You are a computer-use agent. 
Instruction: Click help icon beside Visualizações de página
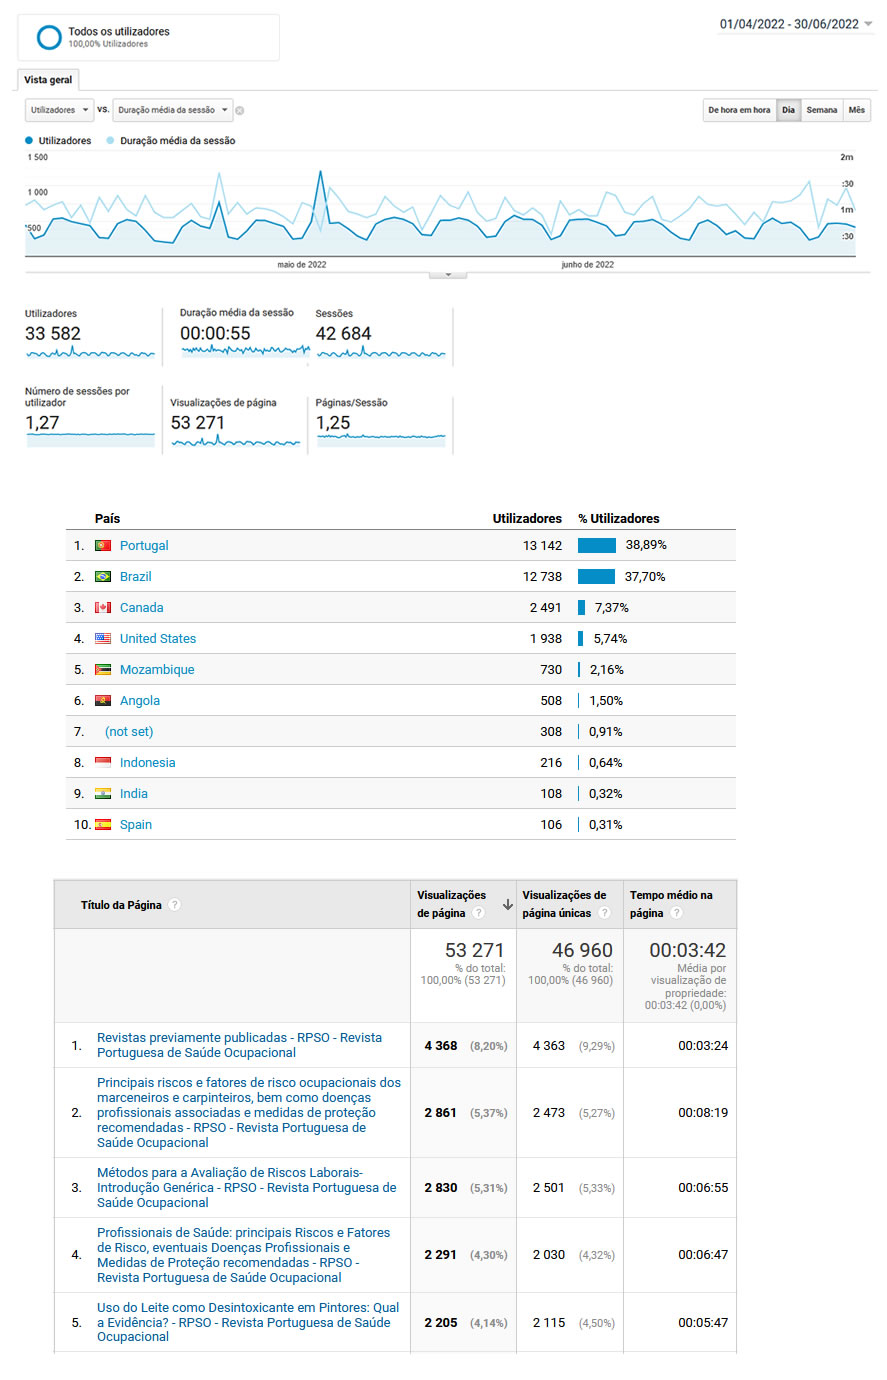(x=478, y=913)
